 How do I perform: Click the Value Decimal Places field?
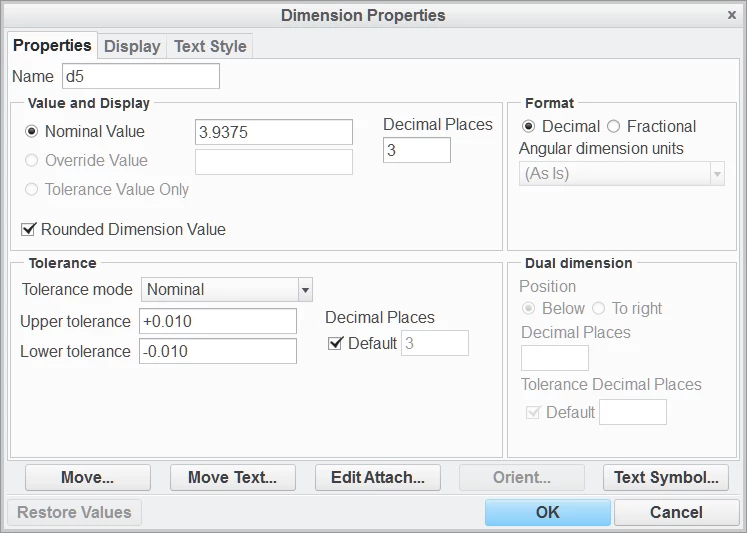[417, 150]
